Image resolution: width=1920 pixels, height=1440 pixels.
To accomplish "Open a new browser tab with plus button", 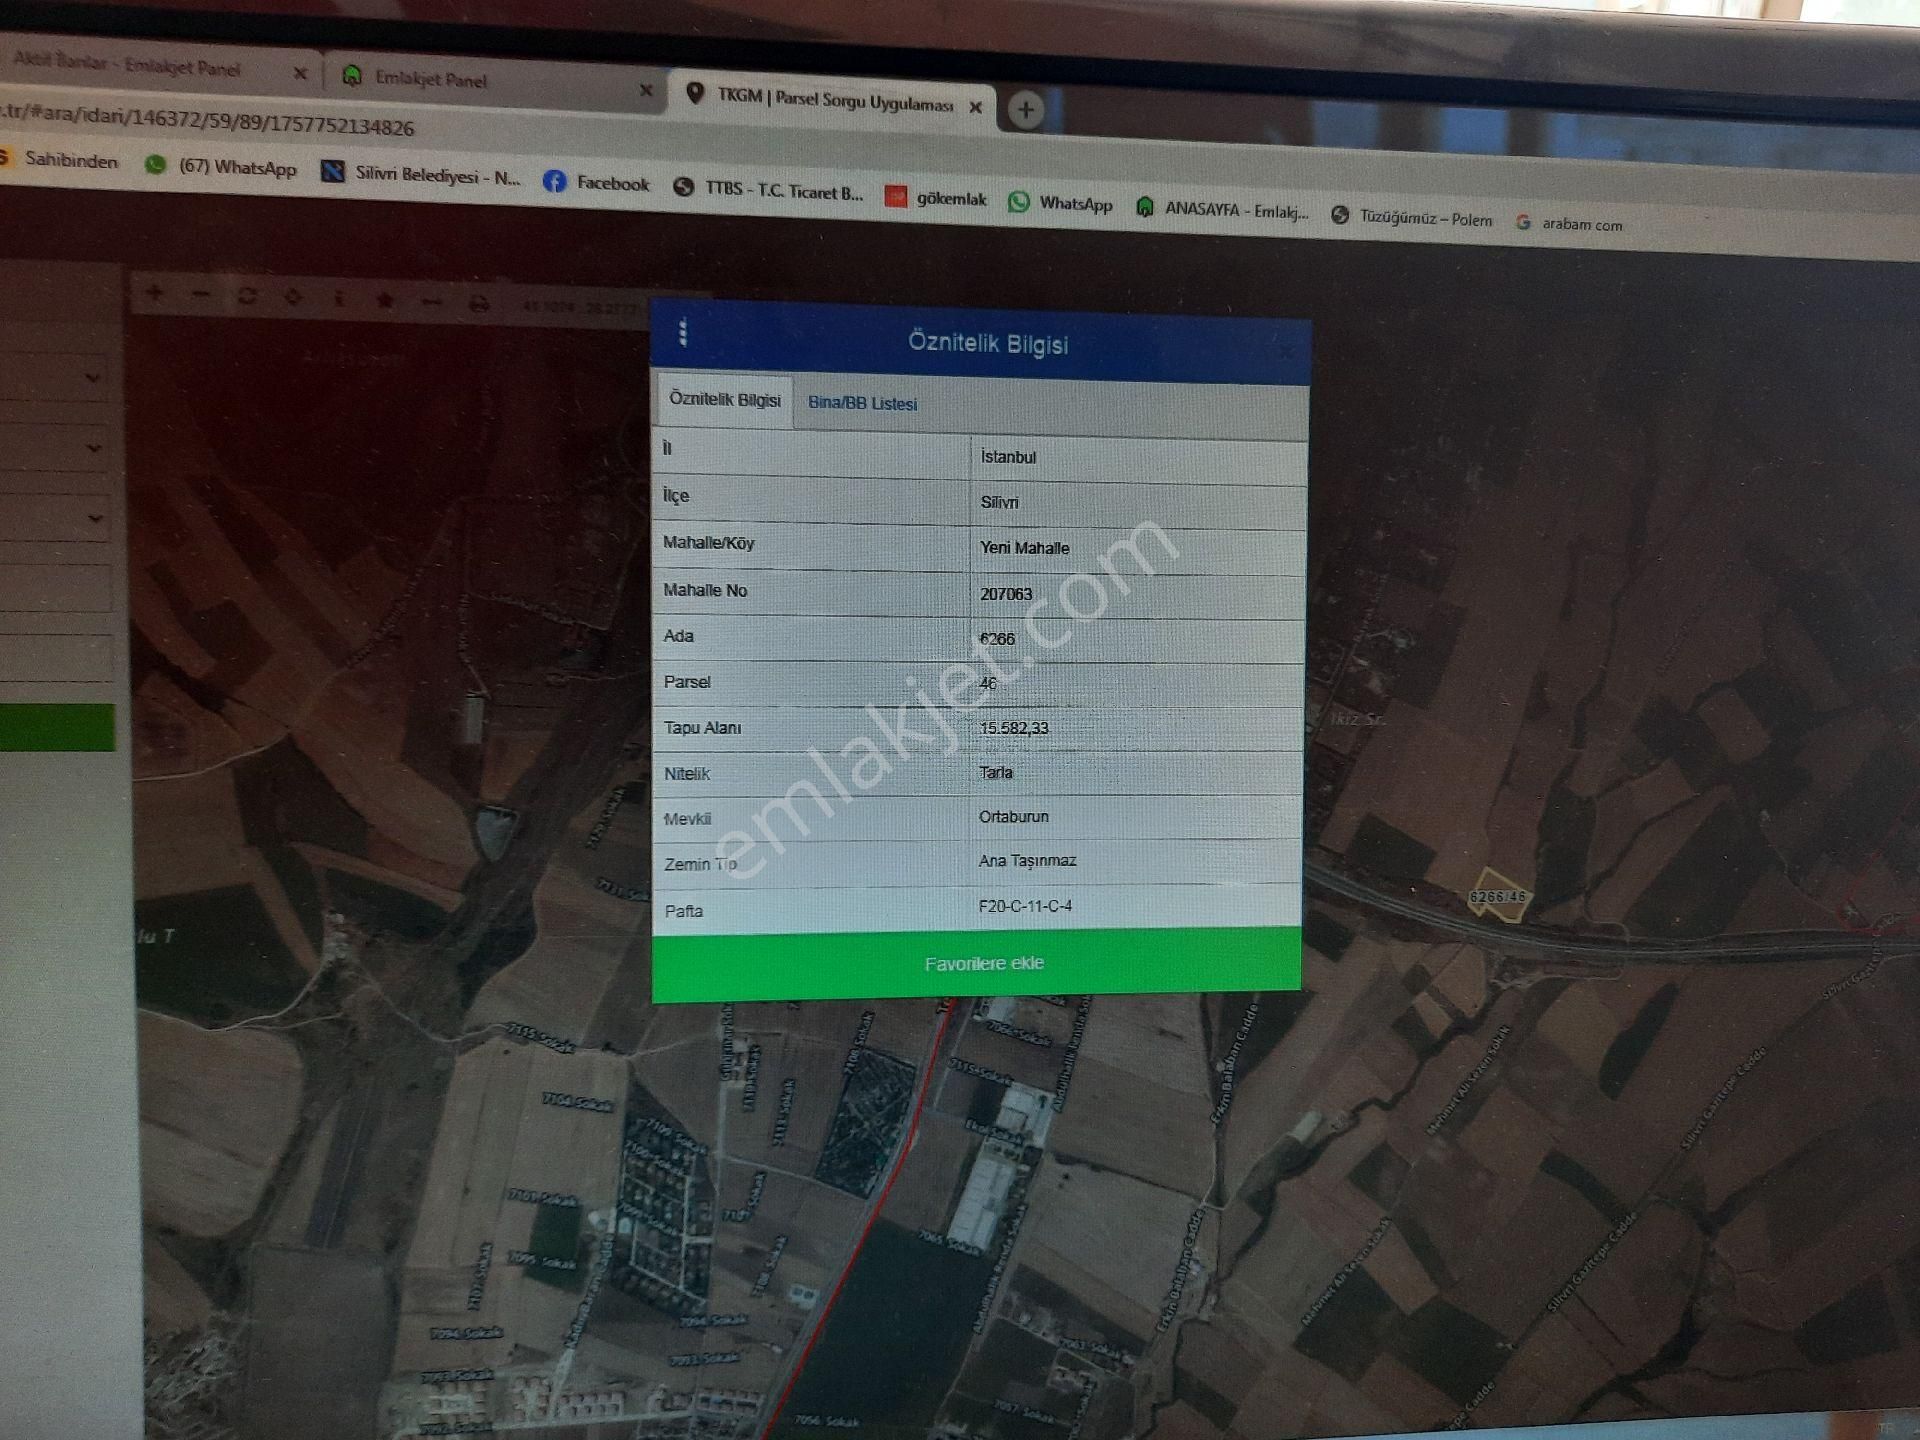I will point(1025,110).
